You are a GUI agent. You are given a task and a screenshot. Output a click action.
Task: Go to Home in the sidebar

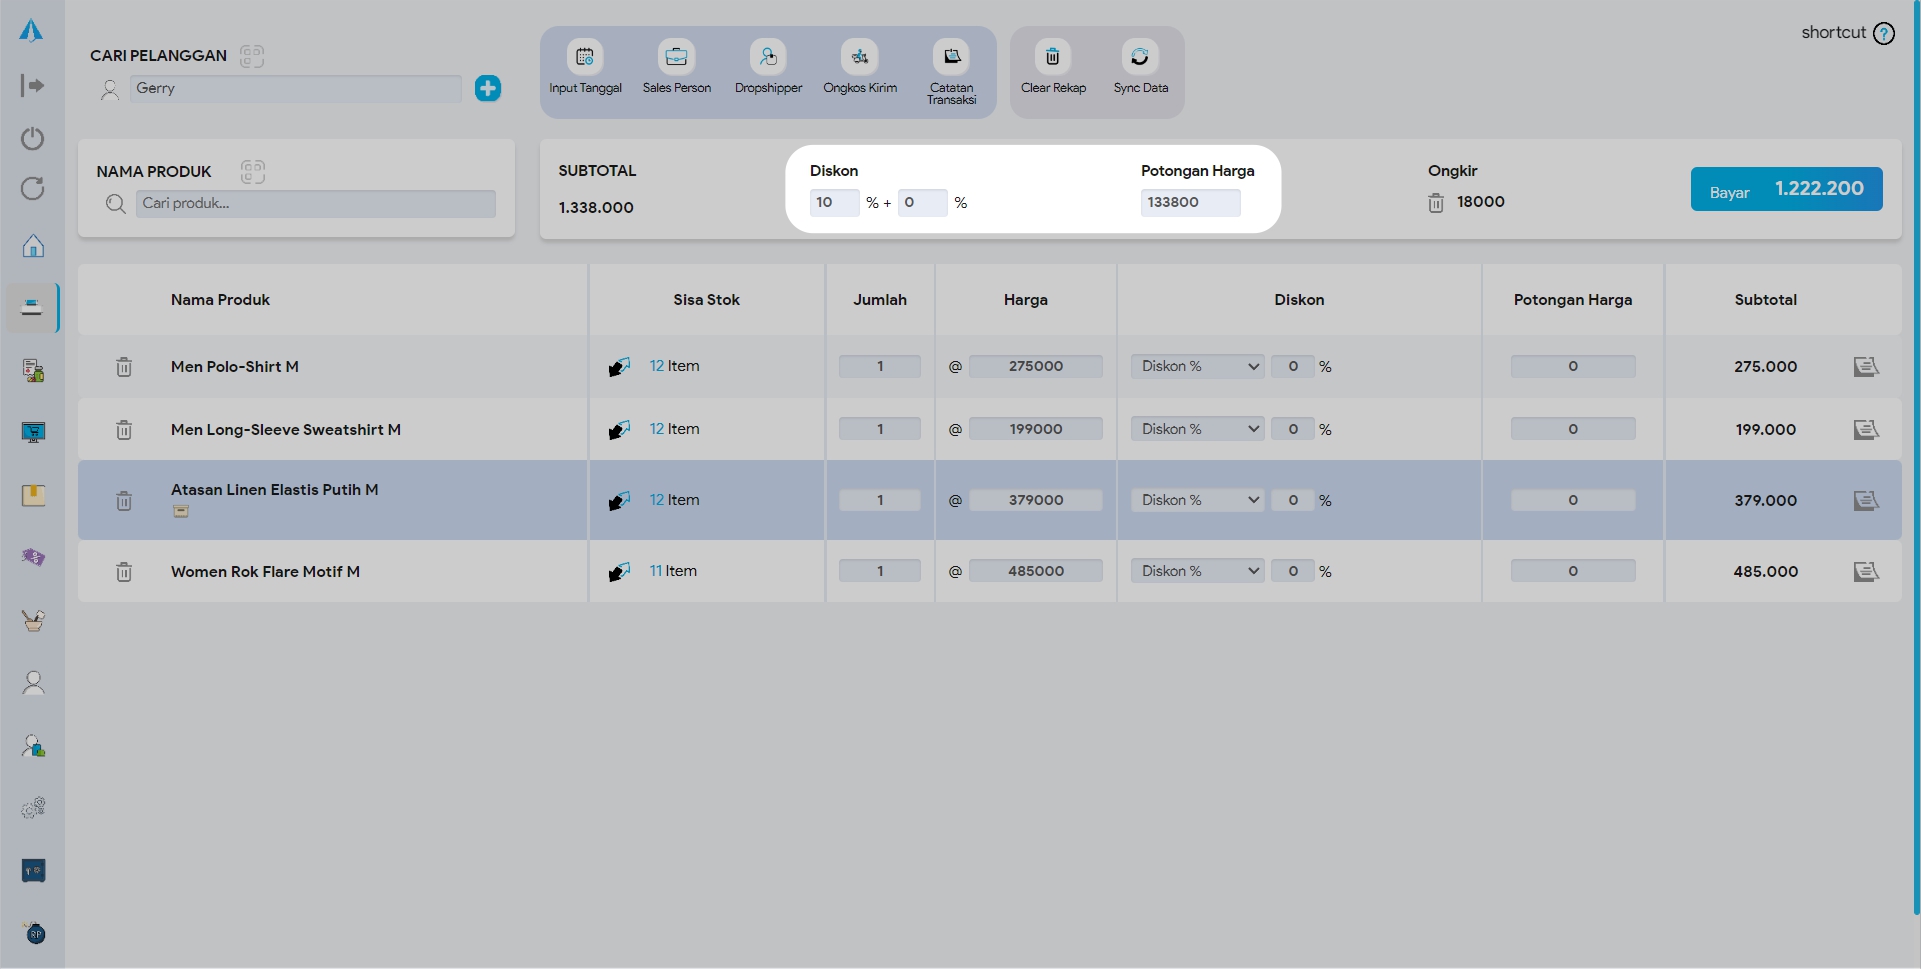pos(33,246)
